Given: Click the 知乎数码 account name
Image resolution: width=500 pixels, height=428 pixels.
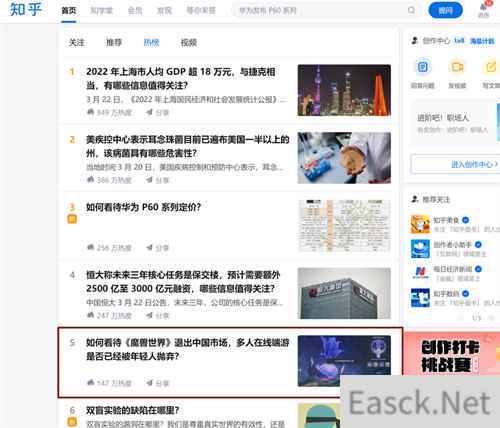Looking at the screenshot, I should (446, 294).
